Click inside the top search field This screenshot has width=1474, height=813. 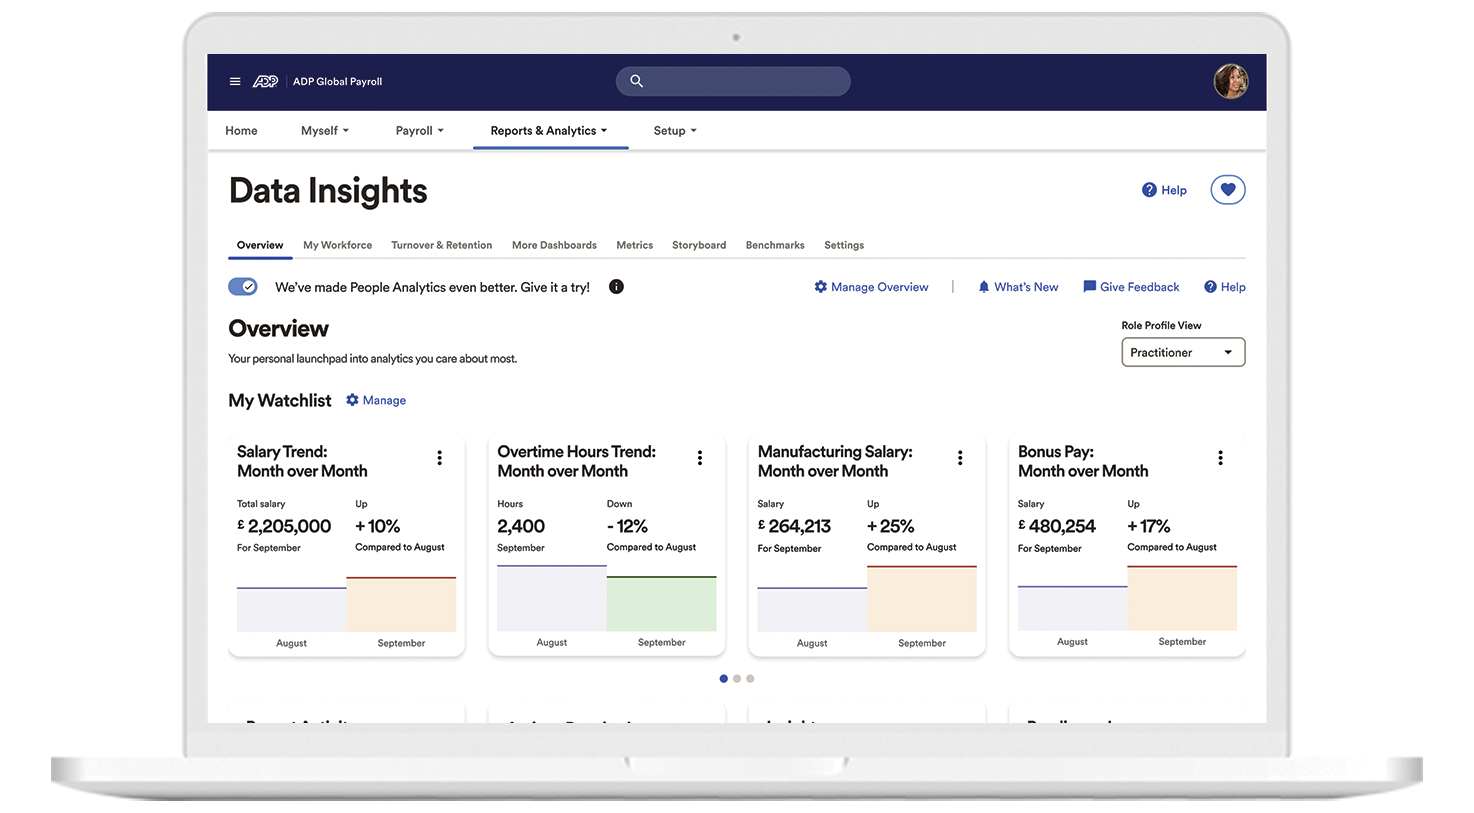733,81
